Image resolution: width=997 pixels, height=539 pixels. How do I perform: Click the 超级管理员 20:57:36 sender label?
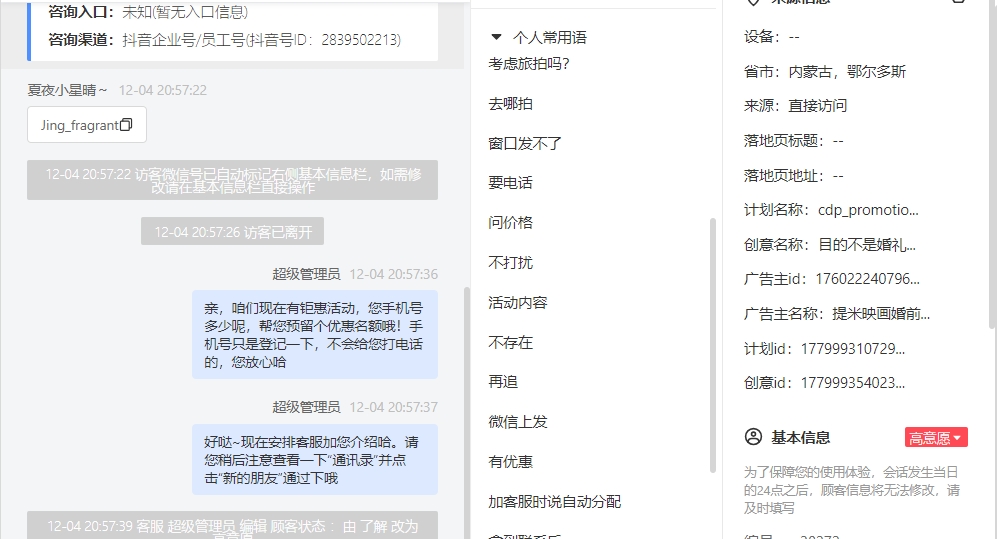pyautogui.click(x=306, y=274)
